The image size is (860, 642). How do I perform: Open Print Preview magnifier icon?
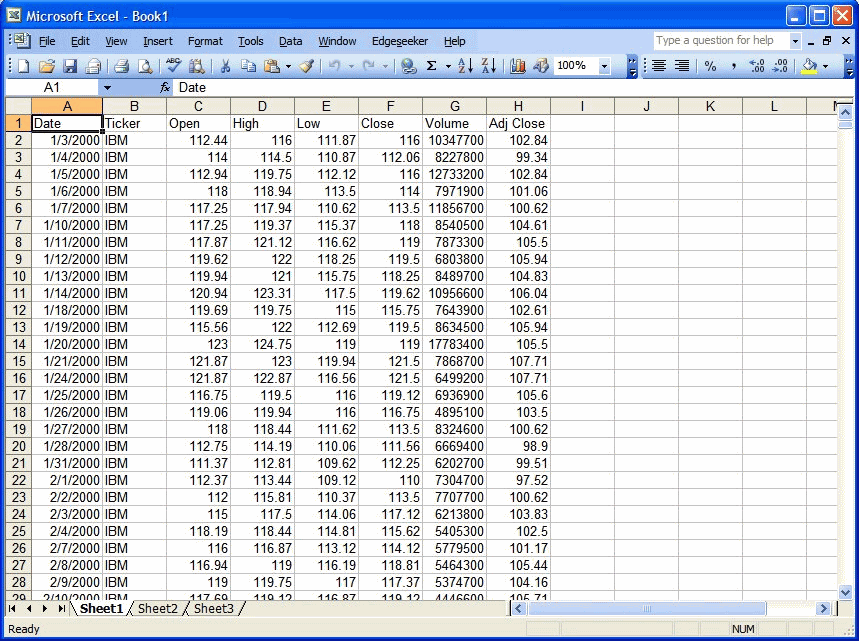(144, 66)
